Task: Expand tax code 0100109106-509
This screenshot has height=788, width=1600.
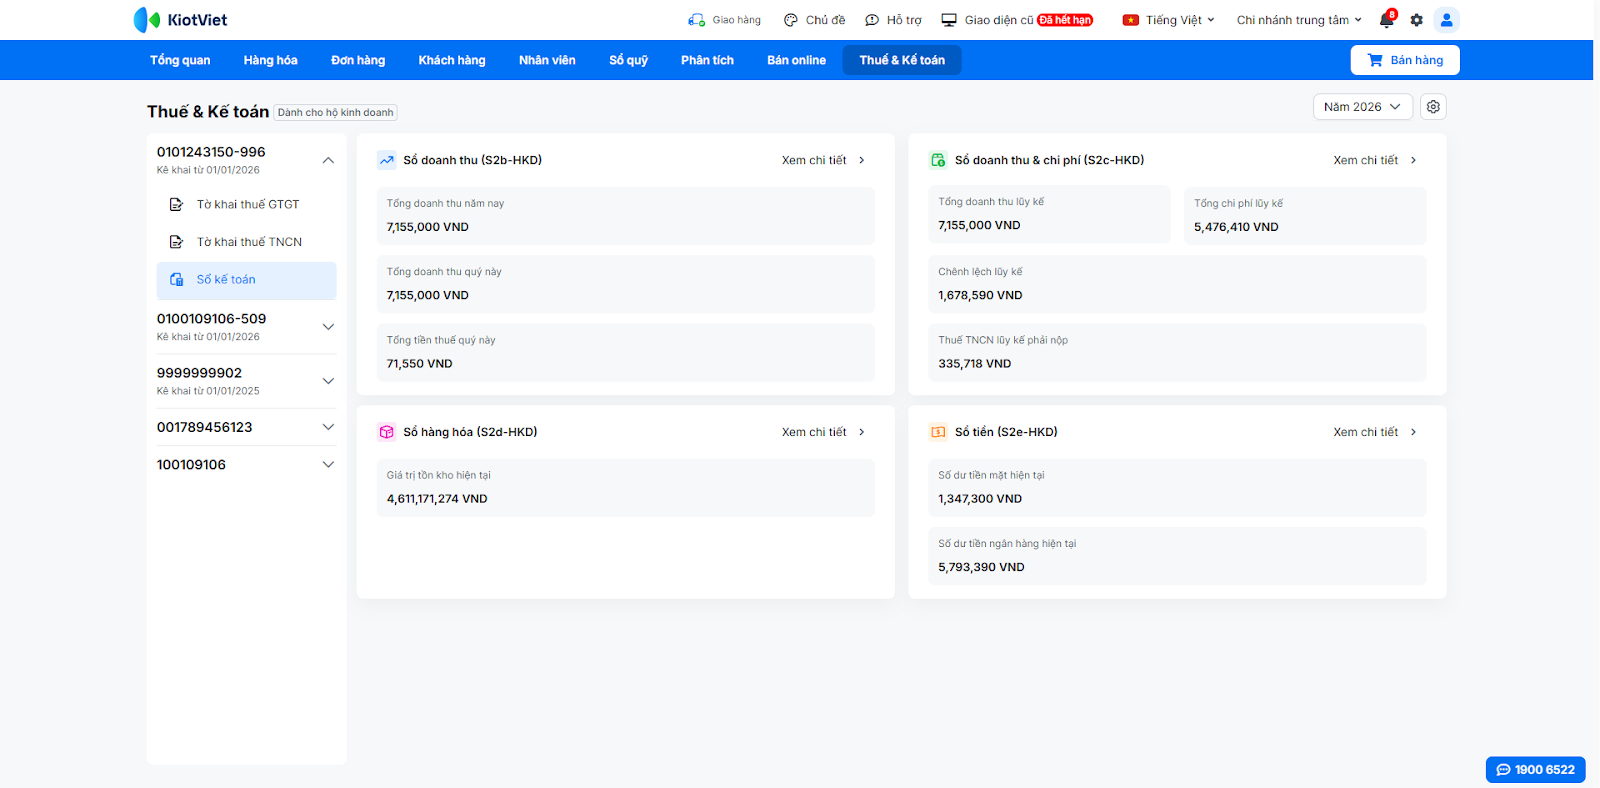Action: tap(328, 327)
